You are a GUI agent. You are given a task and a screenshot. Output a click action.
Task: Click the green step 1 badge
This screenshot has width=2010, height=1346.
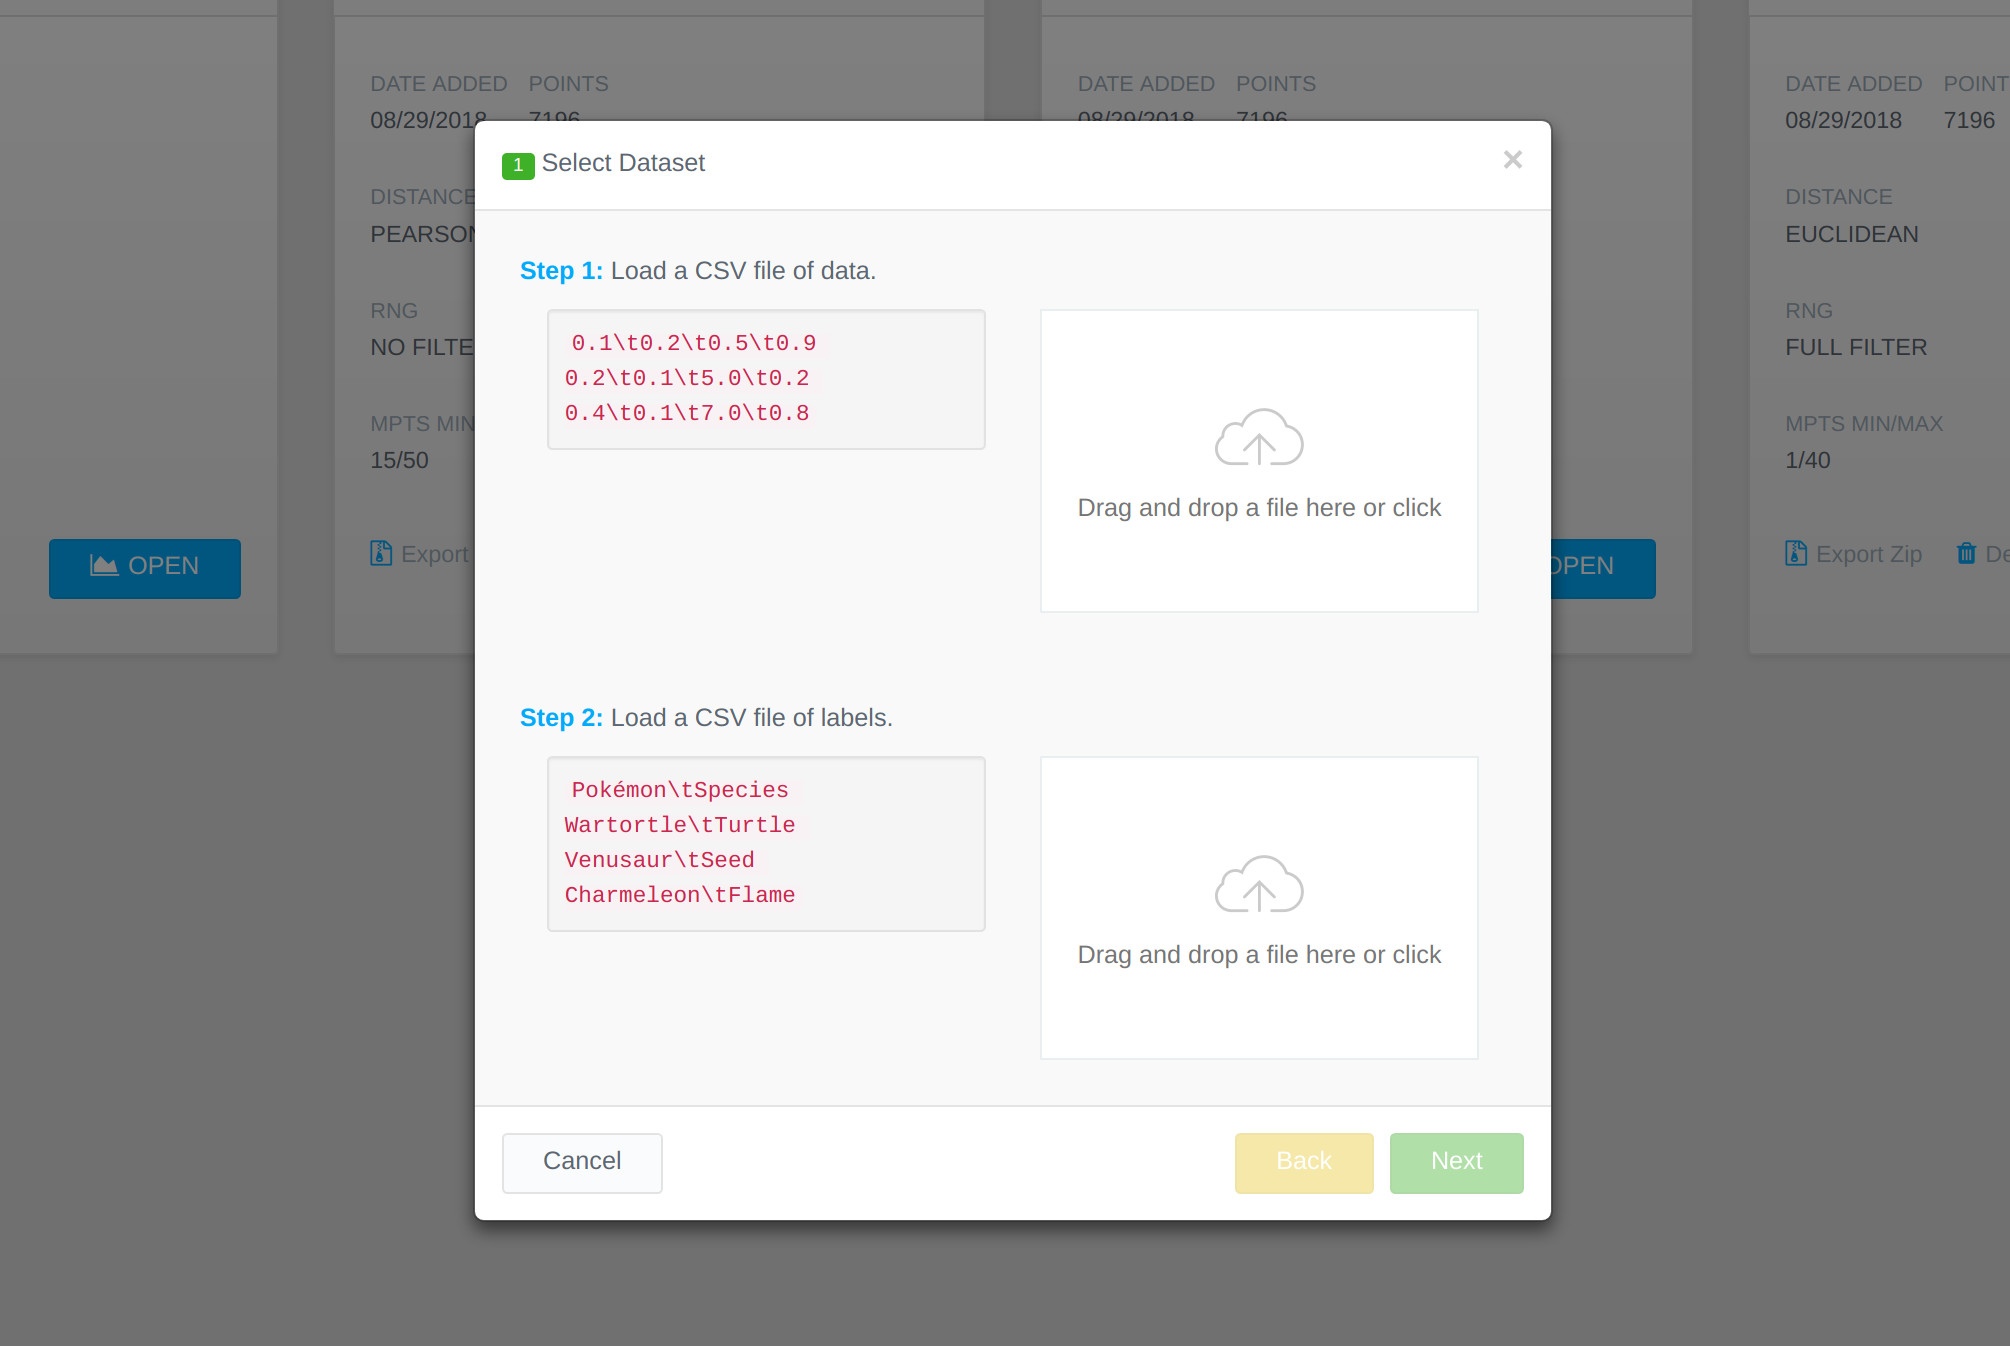click(x=517, y=165)
